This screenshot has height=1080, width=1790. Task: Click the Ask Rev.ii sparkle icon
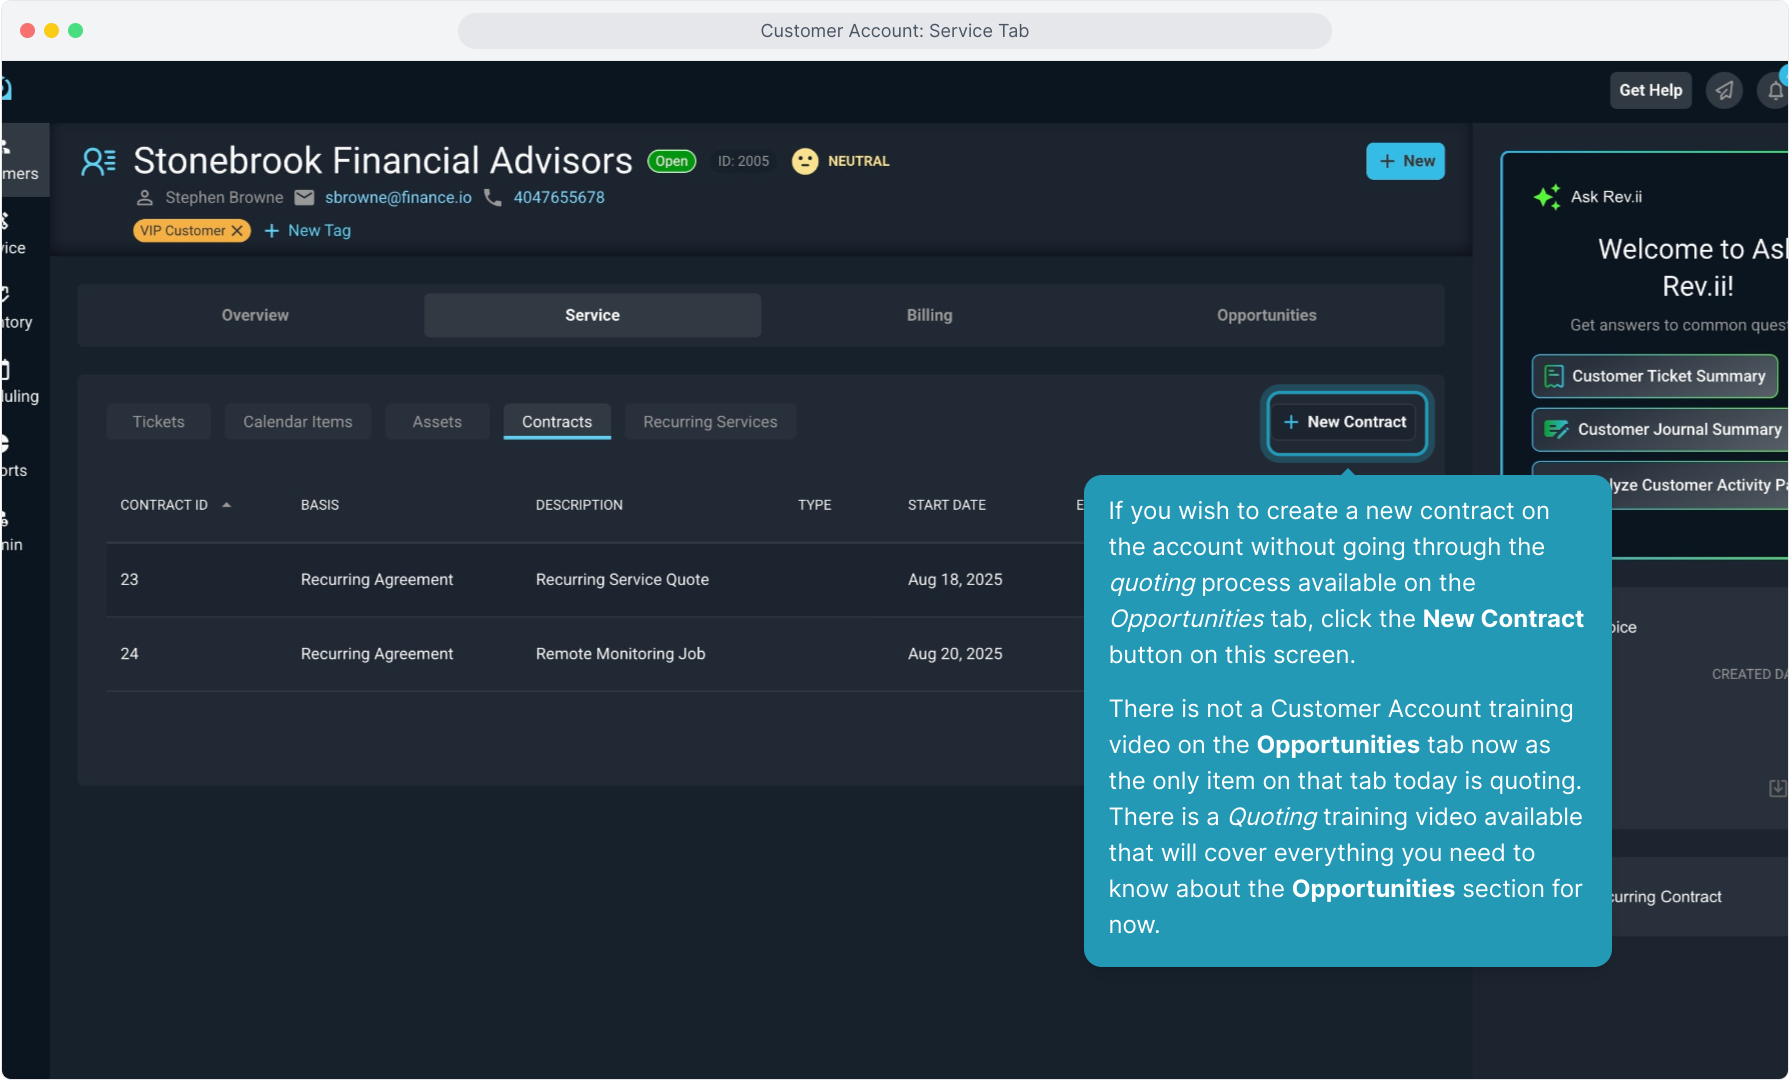click(1546, 197)
